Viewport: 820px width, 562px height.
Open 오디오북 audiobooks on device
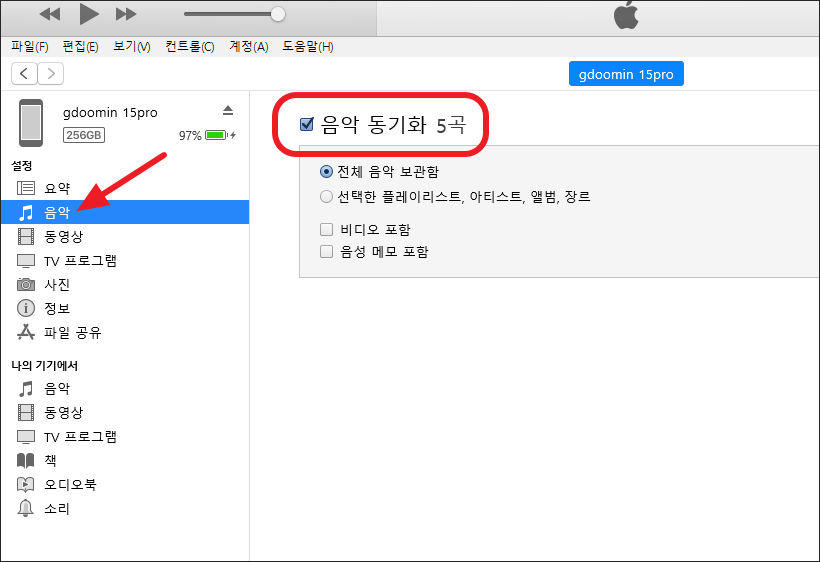pyautogui.click(x=124, y=485)
